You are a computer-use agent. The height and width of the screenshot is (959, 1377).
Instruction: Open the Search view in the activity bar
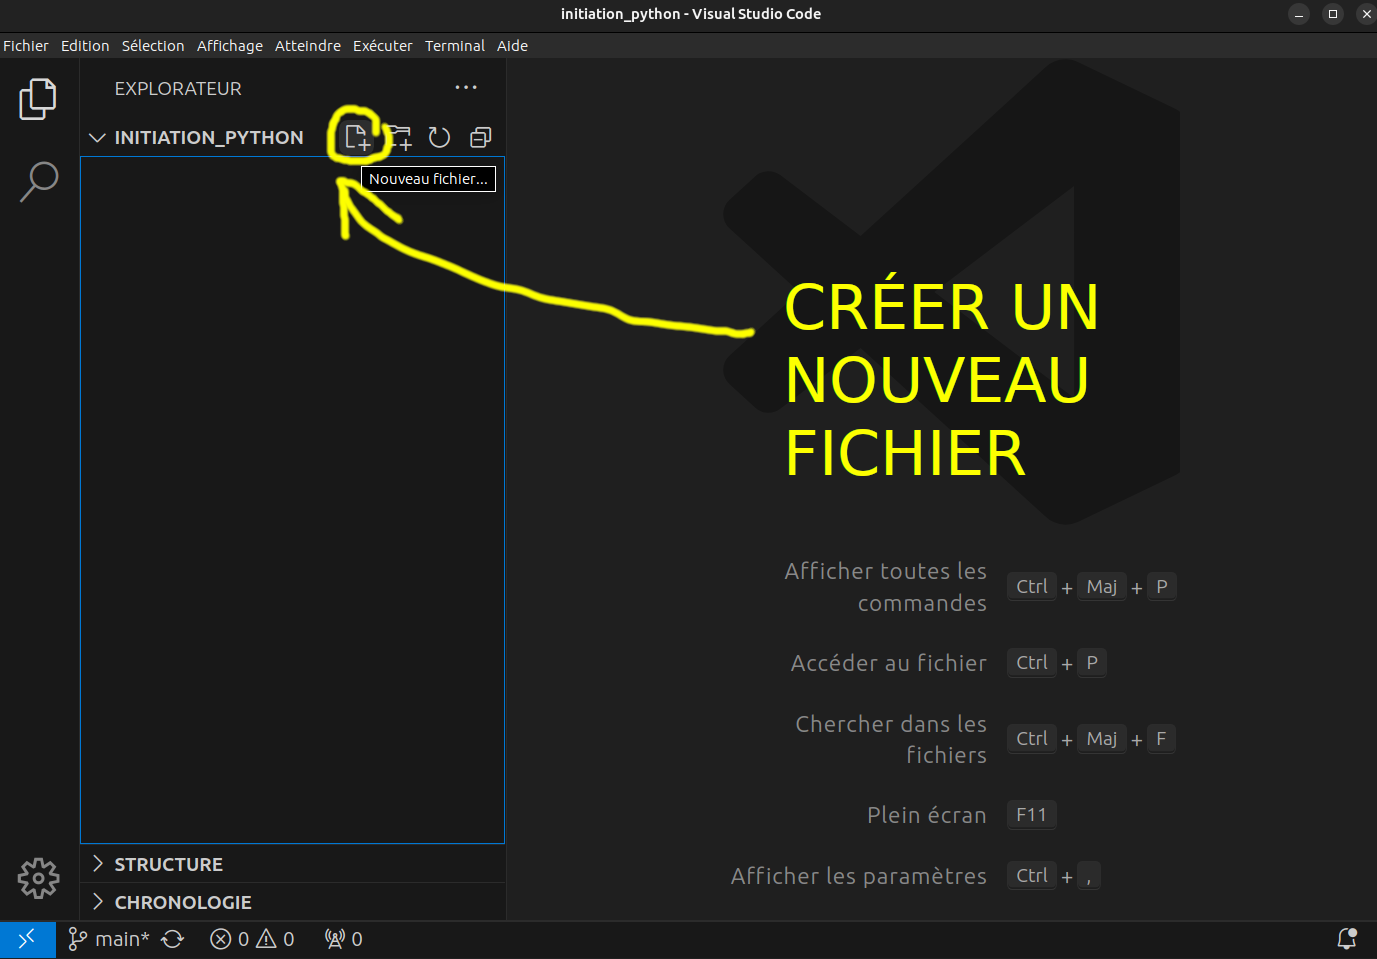click(x=39, y=181)
